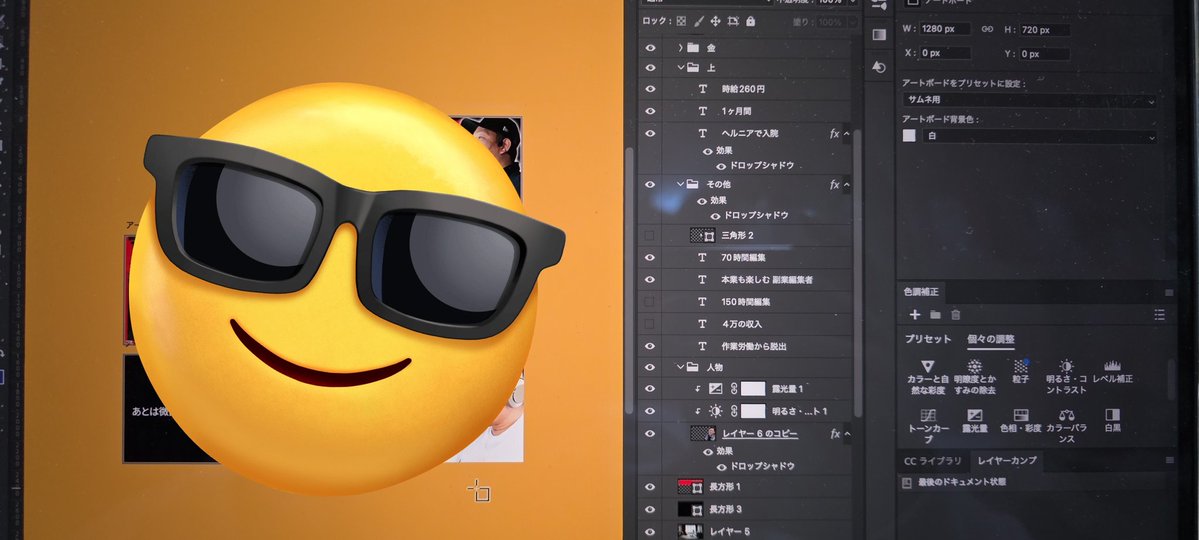Click the lock transparent pixels icon
This screenshot has width=1199, height=540.
coord(681,21)
